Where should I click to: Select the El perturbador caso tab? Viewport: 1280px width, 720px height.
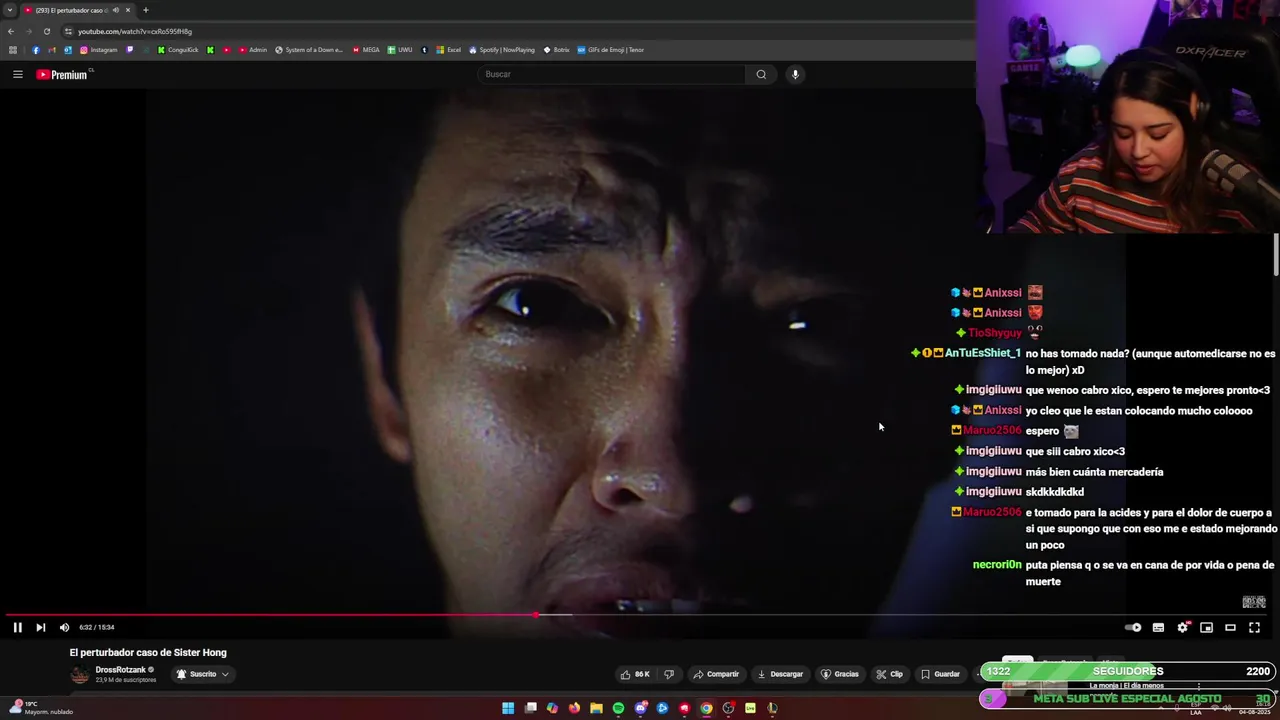70,10
